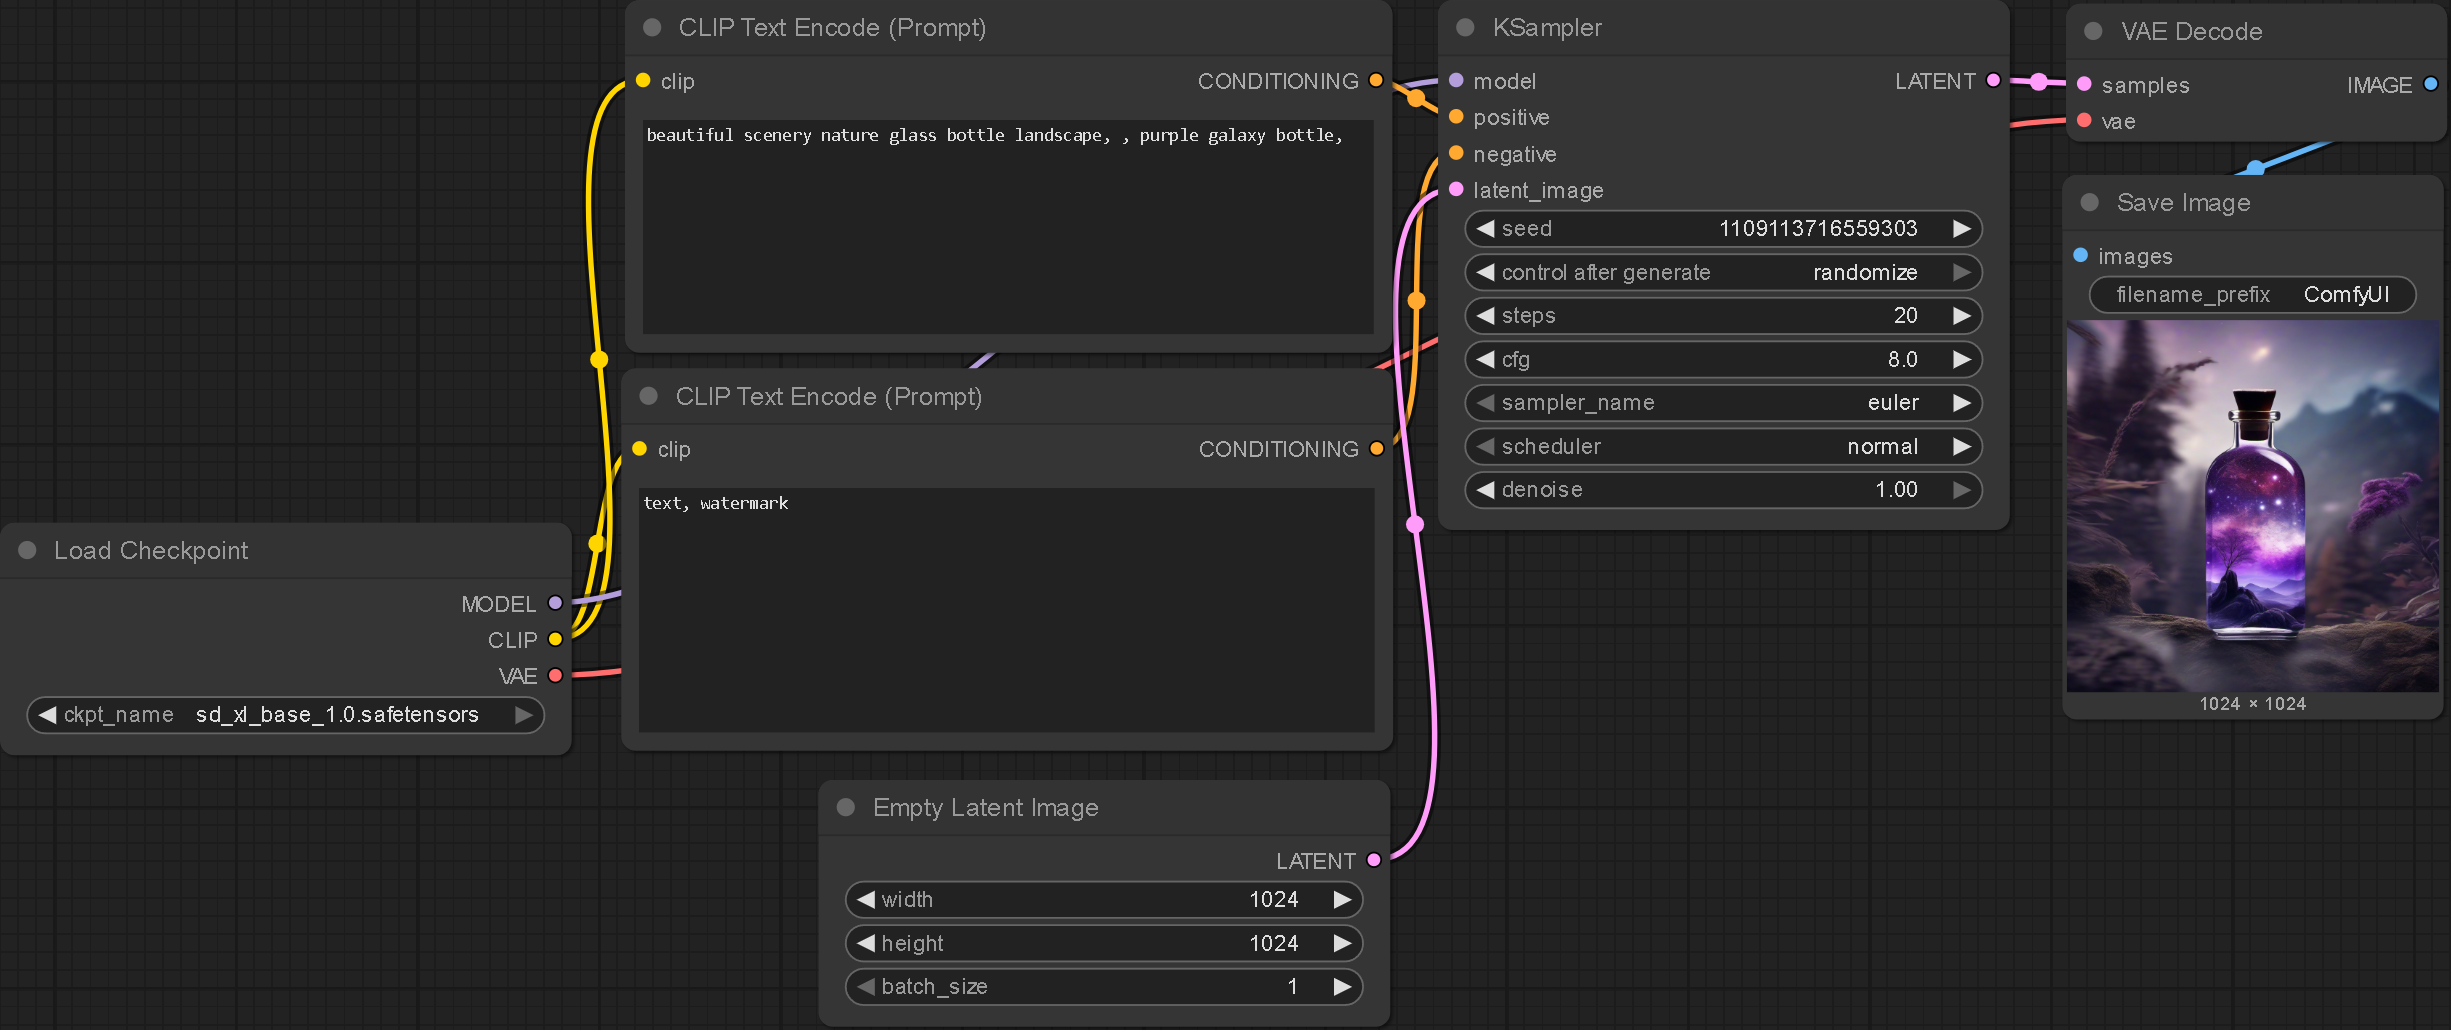Decrease the seed value with left arrow
The width and height of the screenshot is (2451, 1030).
tap(1485, 228)
